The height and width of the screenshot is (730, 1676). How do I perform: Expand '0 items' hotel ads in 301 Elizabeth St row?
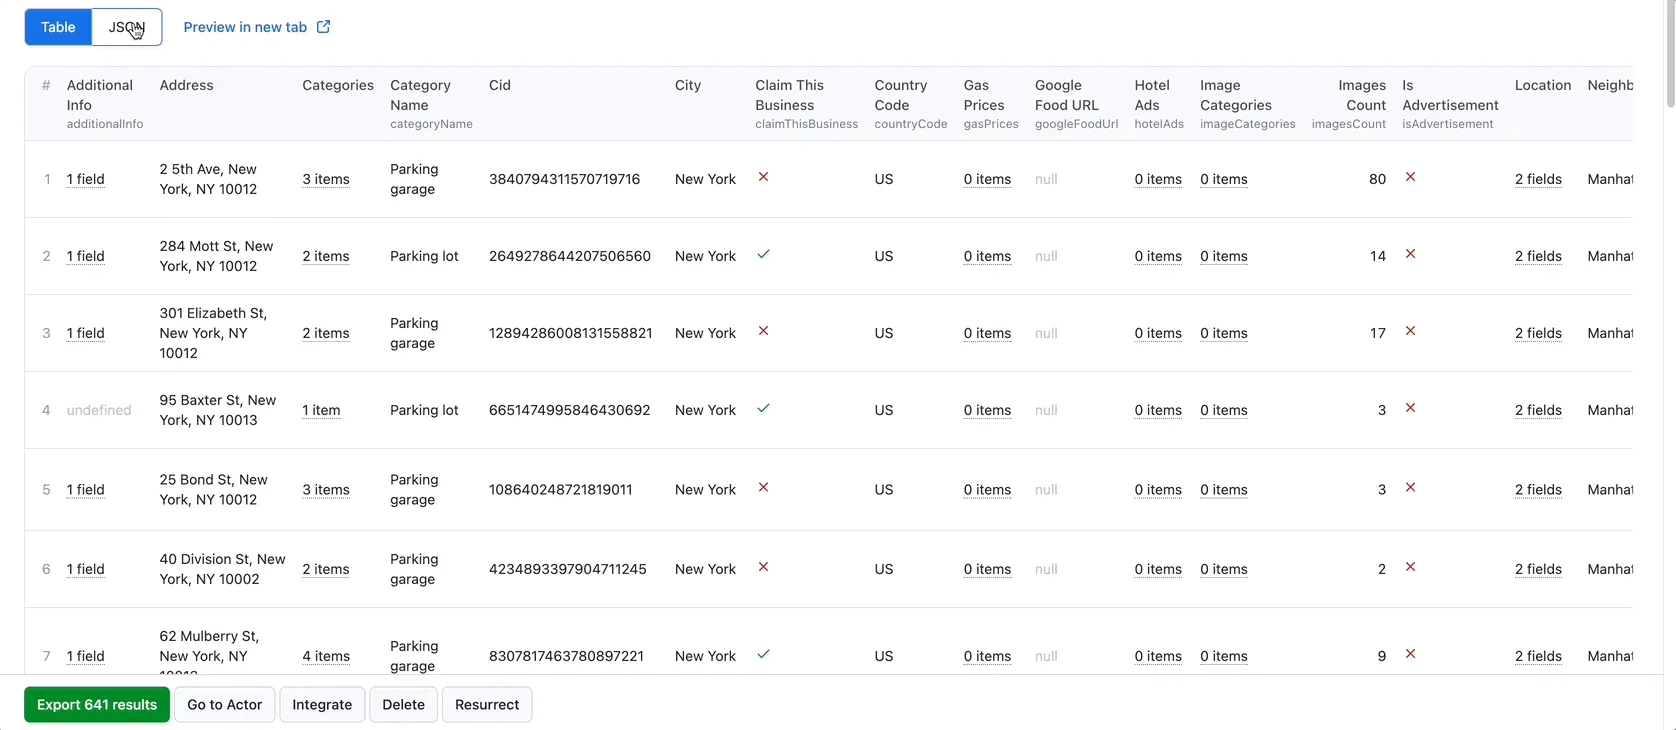[1158, 333]
